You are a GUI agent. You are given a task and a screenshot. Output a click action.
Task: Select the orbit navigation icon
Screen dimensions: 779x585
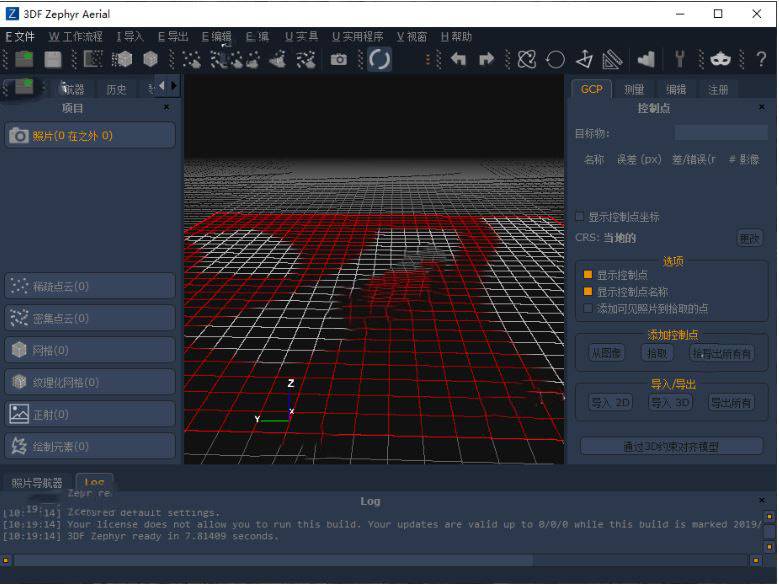tap(527, 60)
